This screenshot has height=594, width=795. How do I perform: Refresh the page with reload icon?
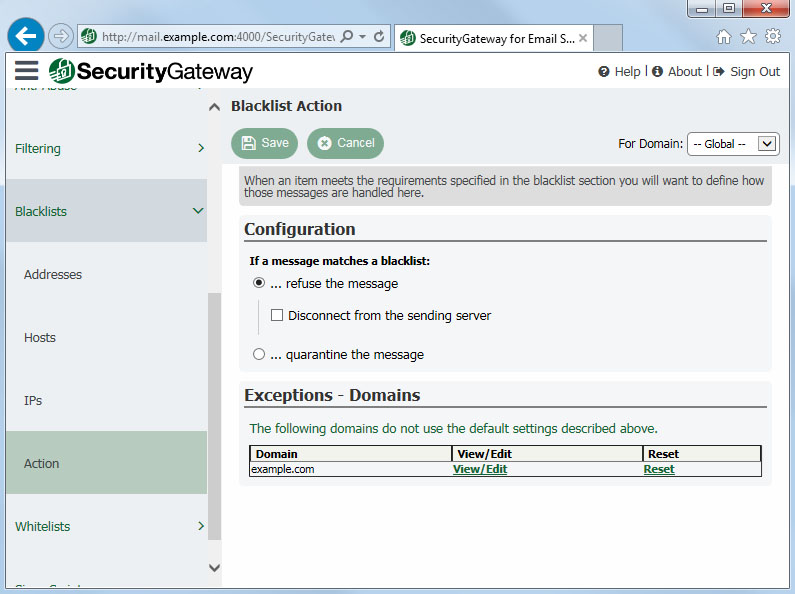(x=379, y=36)
